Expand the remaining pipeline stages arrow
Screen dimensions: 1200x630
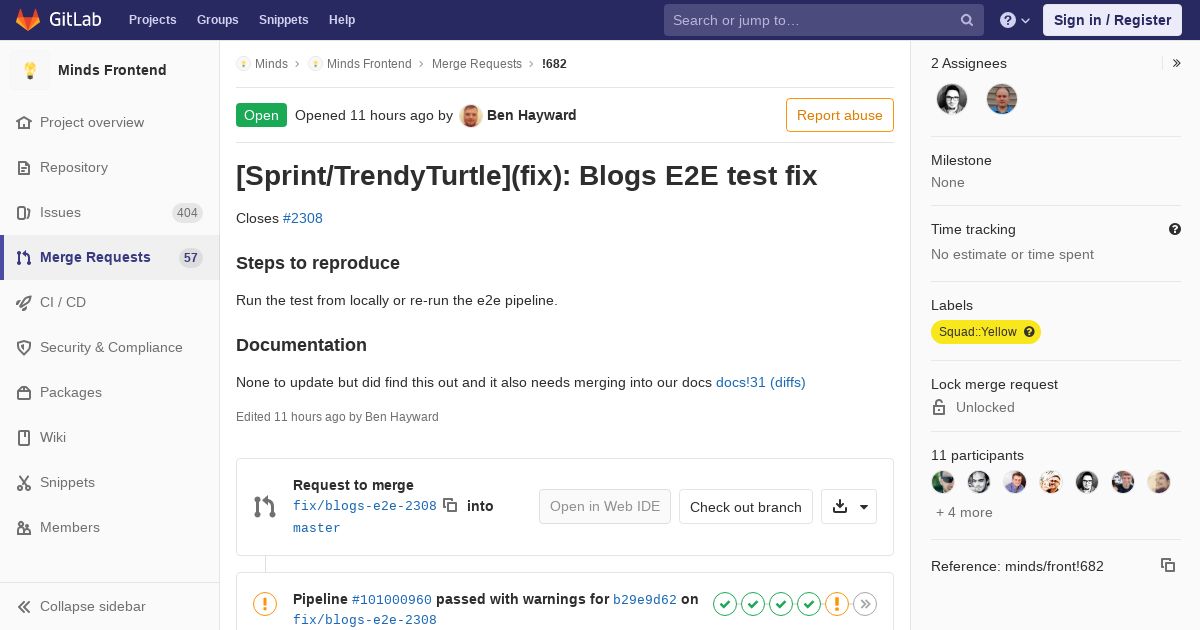(865, 604)
